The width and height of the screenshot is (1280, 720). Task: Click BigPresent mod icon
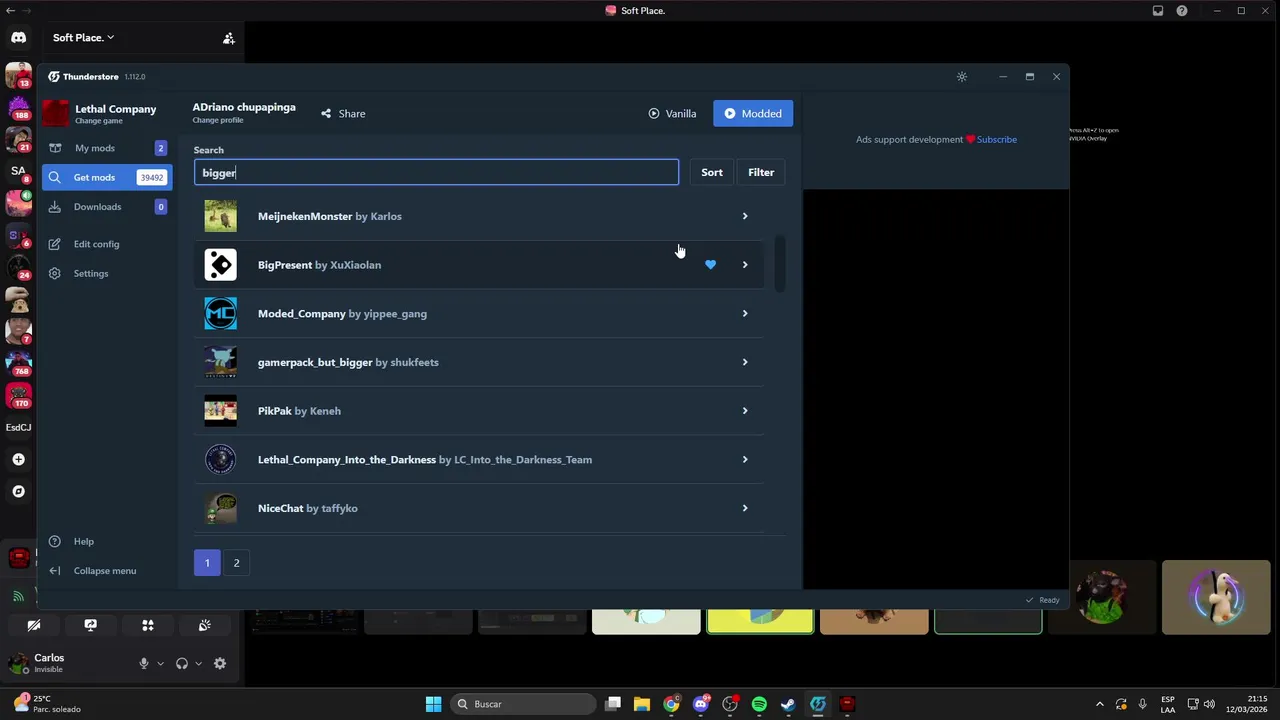click(220, 265)
